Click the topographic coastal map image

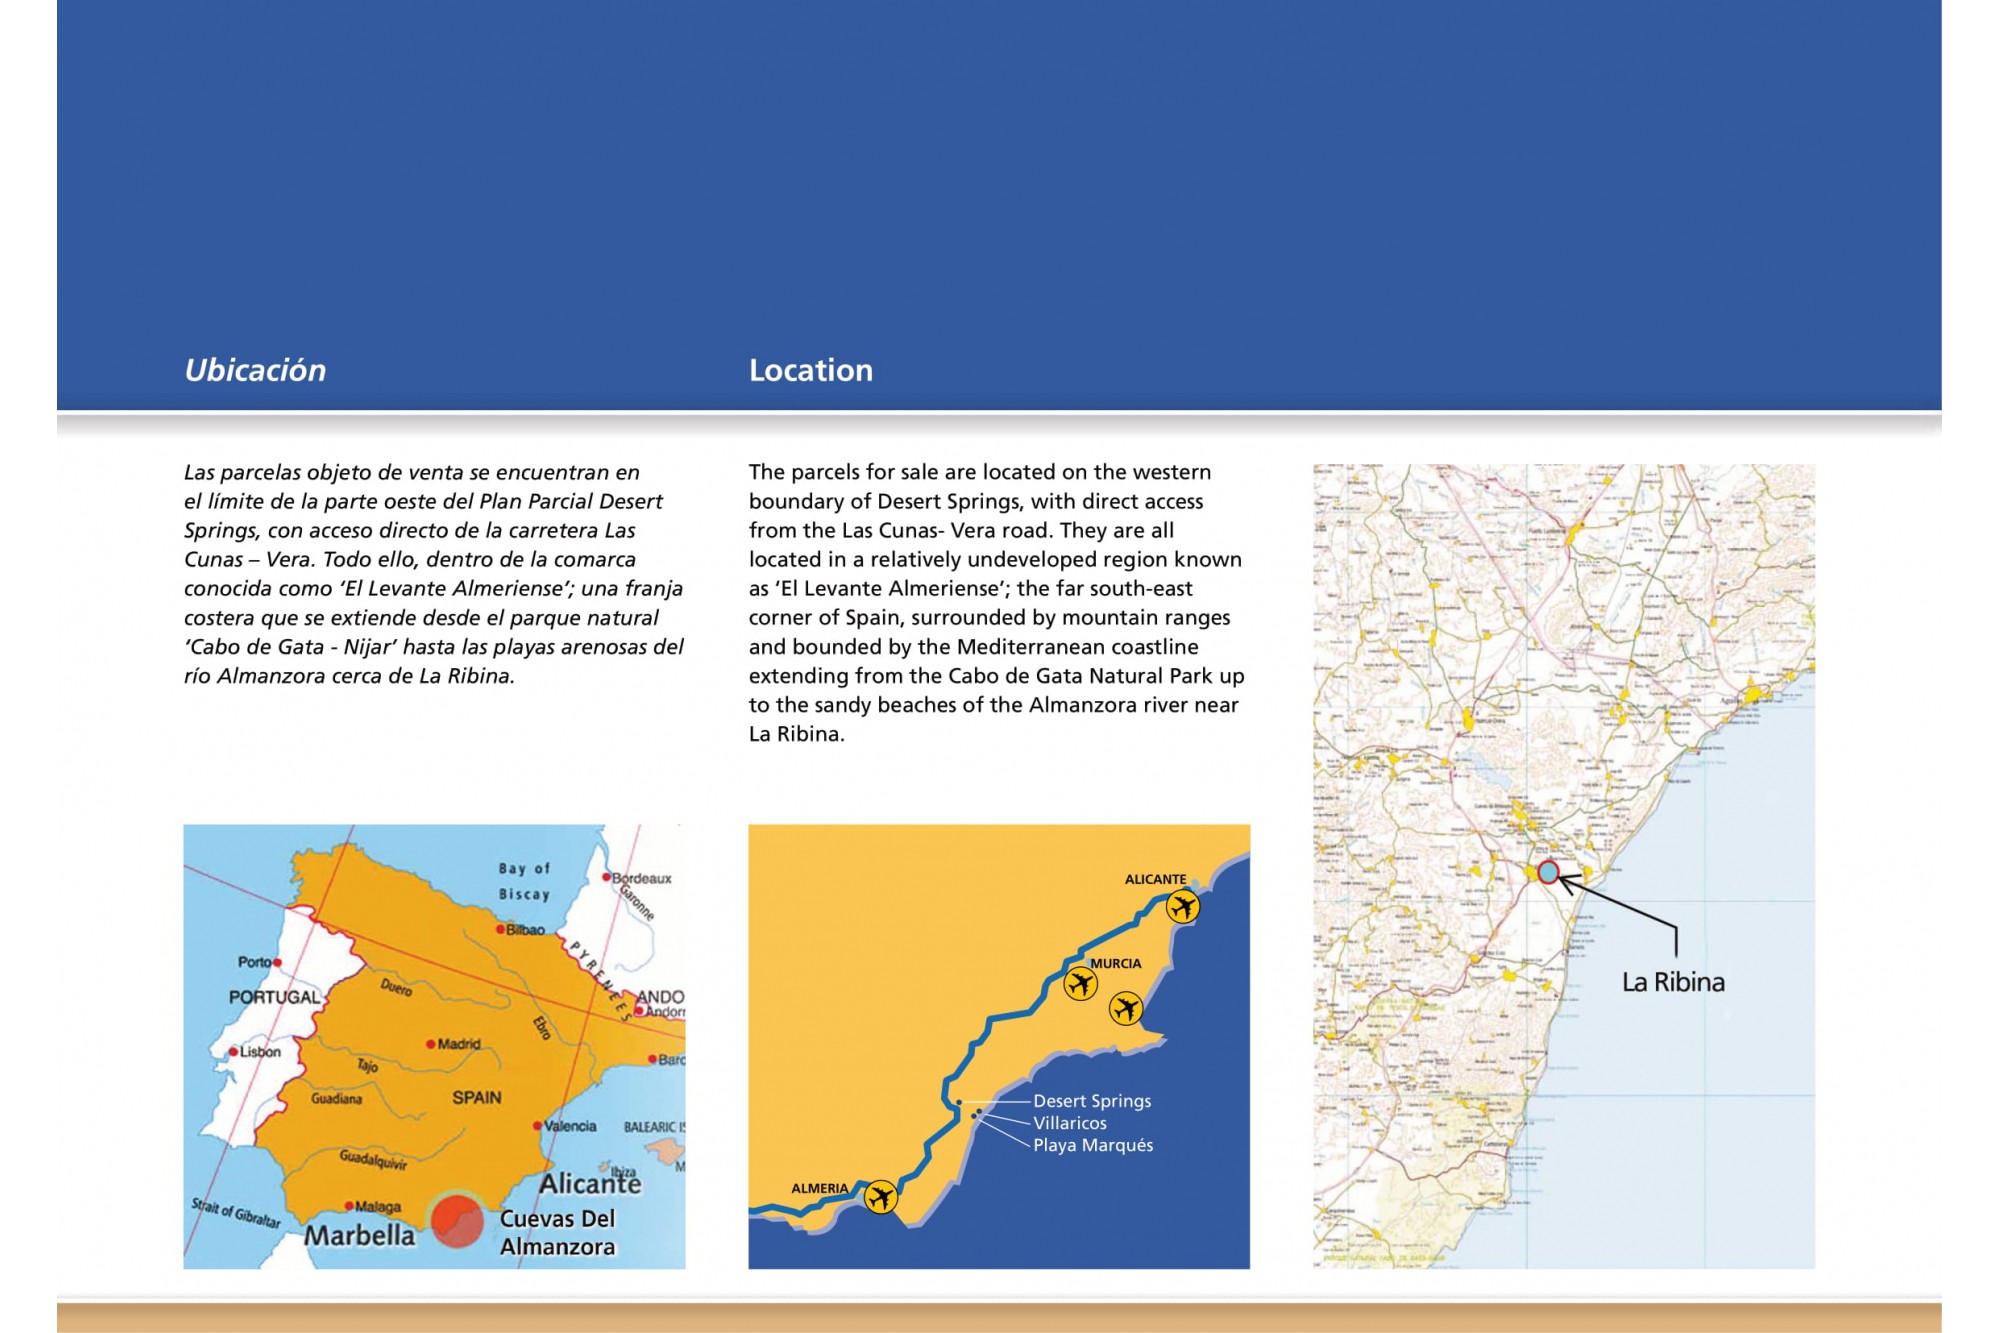(1564, 866)
